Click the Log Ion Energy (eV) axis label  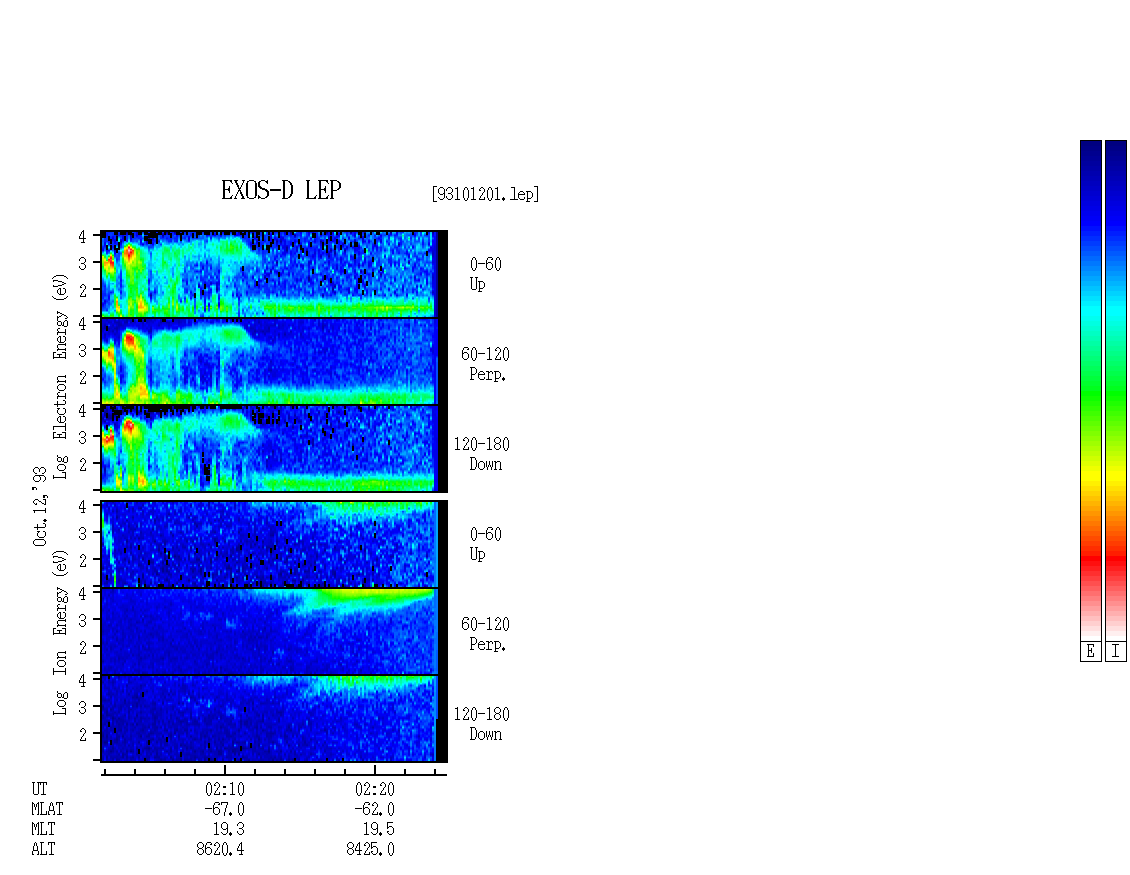(x=60, y=633)
